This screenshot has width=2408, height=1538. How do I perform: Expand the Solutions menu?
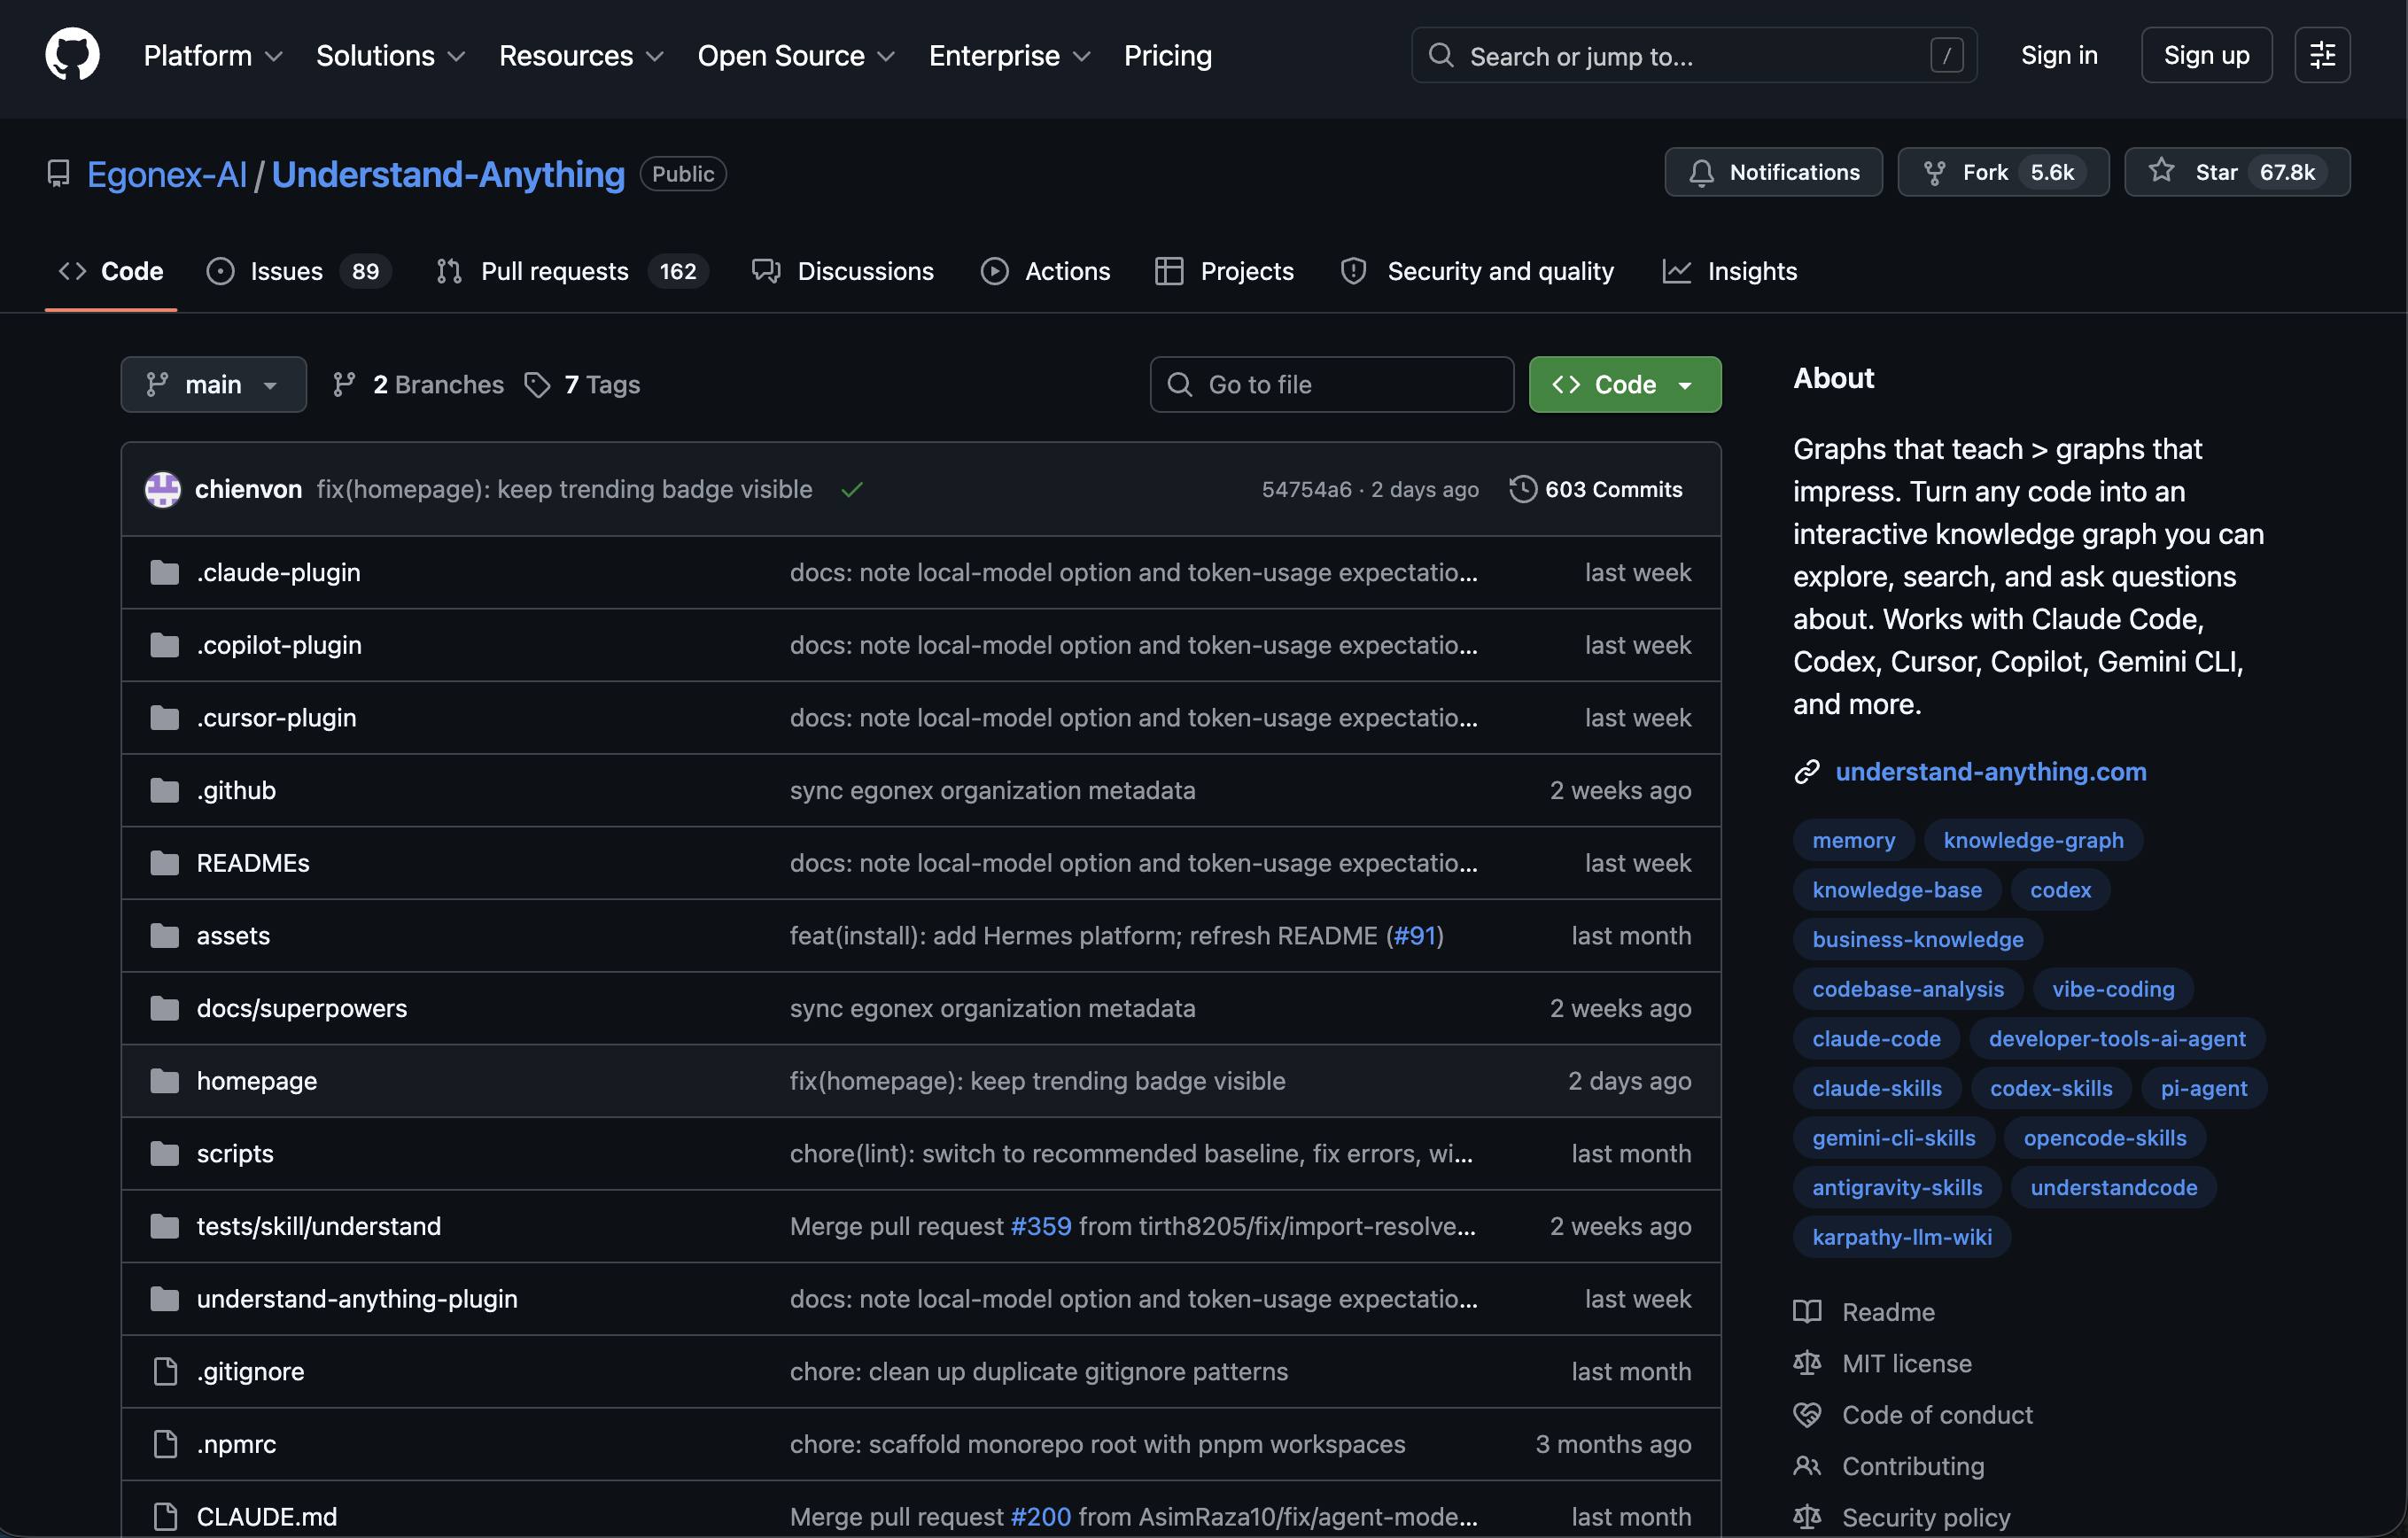390,56
